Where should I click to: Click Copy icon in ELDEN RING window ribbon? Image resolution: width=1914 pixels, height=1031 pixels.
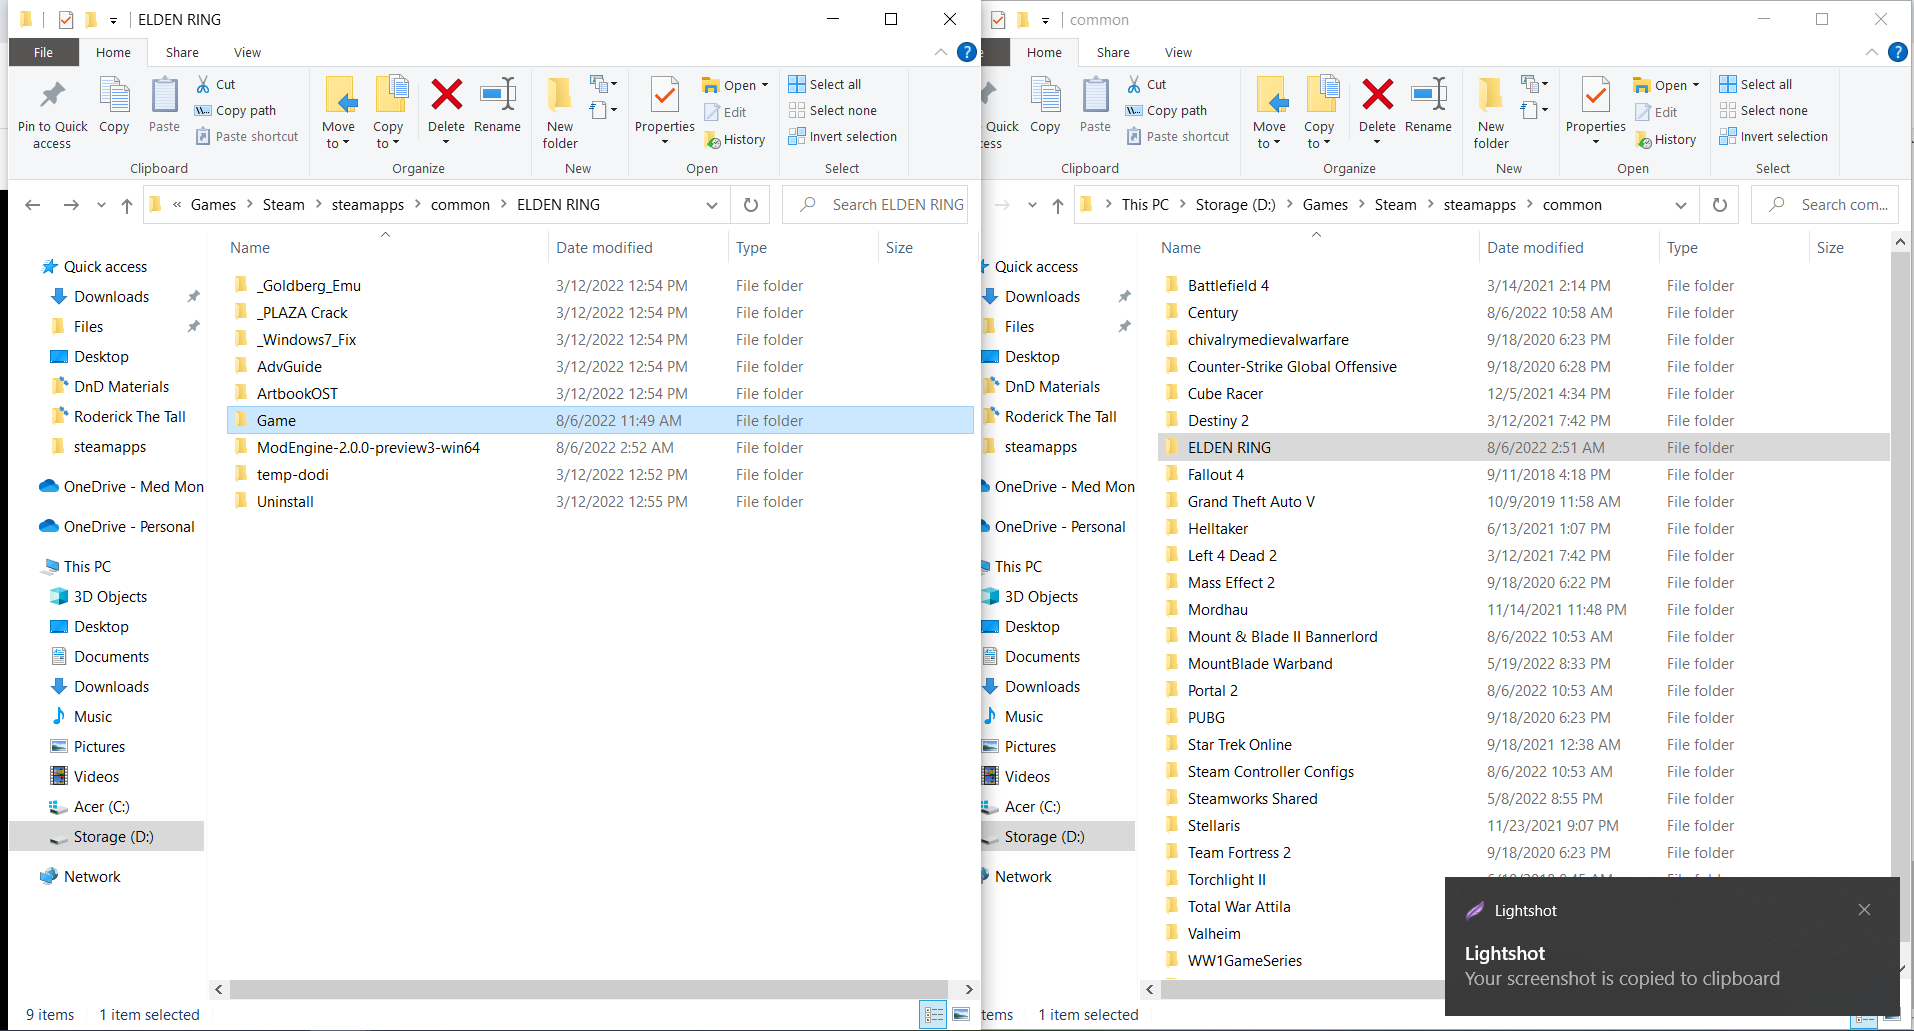114,104
